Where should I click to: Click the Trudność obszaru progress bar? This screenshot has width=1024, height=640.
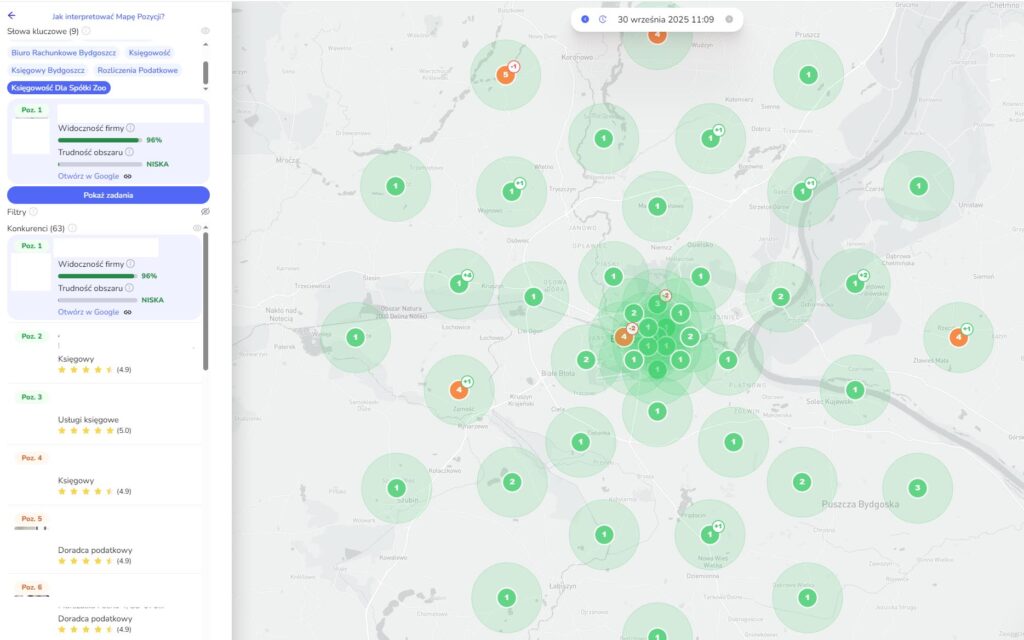pos(101,164)
